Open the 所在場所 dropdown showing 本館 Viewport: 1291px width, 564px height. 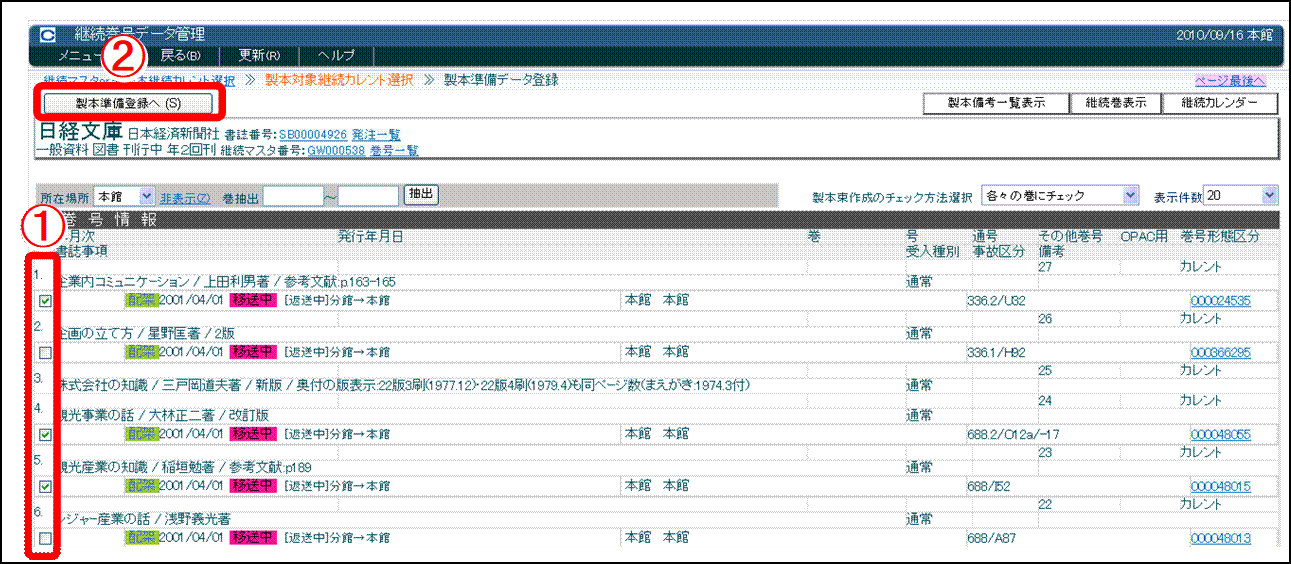[x=124, y=196]
